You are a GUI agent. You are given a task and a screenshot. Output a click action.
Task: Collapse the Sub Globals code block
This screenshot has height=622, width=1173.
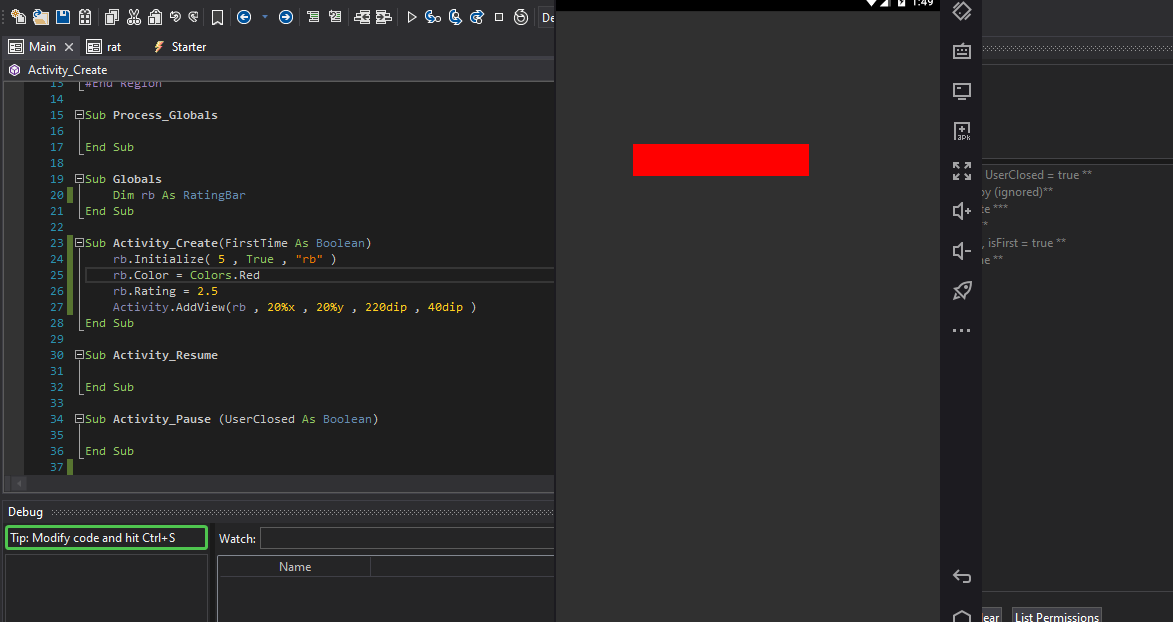point(79,179)
